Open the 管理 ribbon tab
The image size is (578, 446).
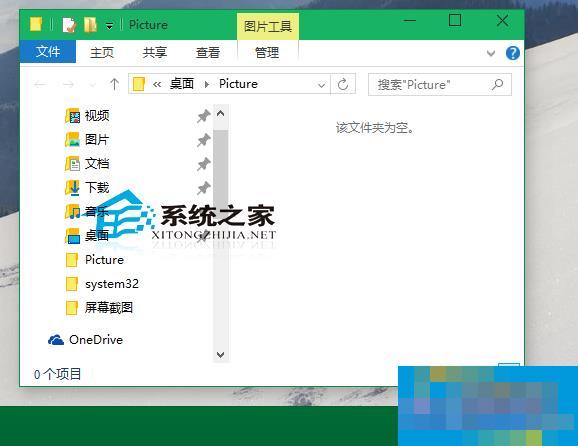tap(267, 52)
